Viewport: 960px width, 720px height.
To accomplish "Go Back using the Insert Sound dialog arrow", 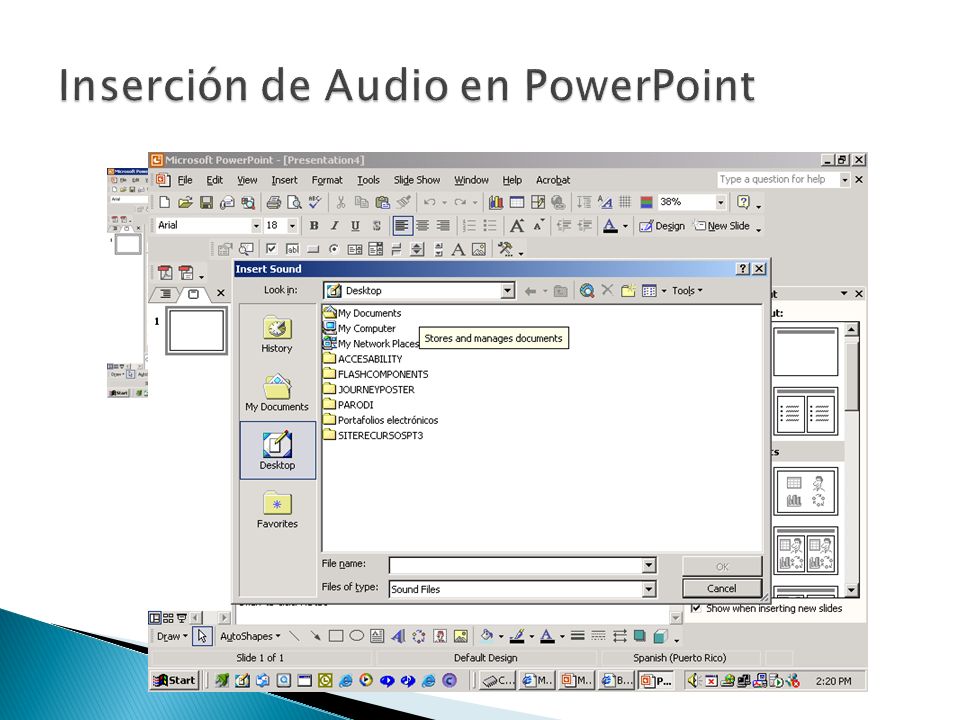I will [530, 291].
